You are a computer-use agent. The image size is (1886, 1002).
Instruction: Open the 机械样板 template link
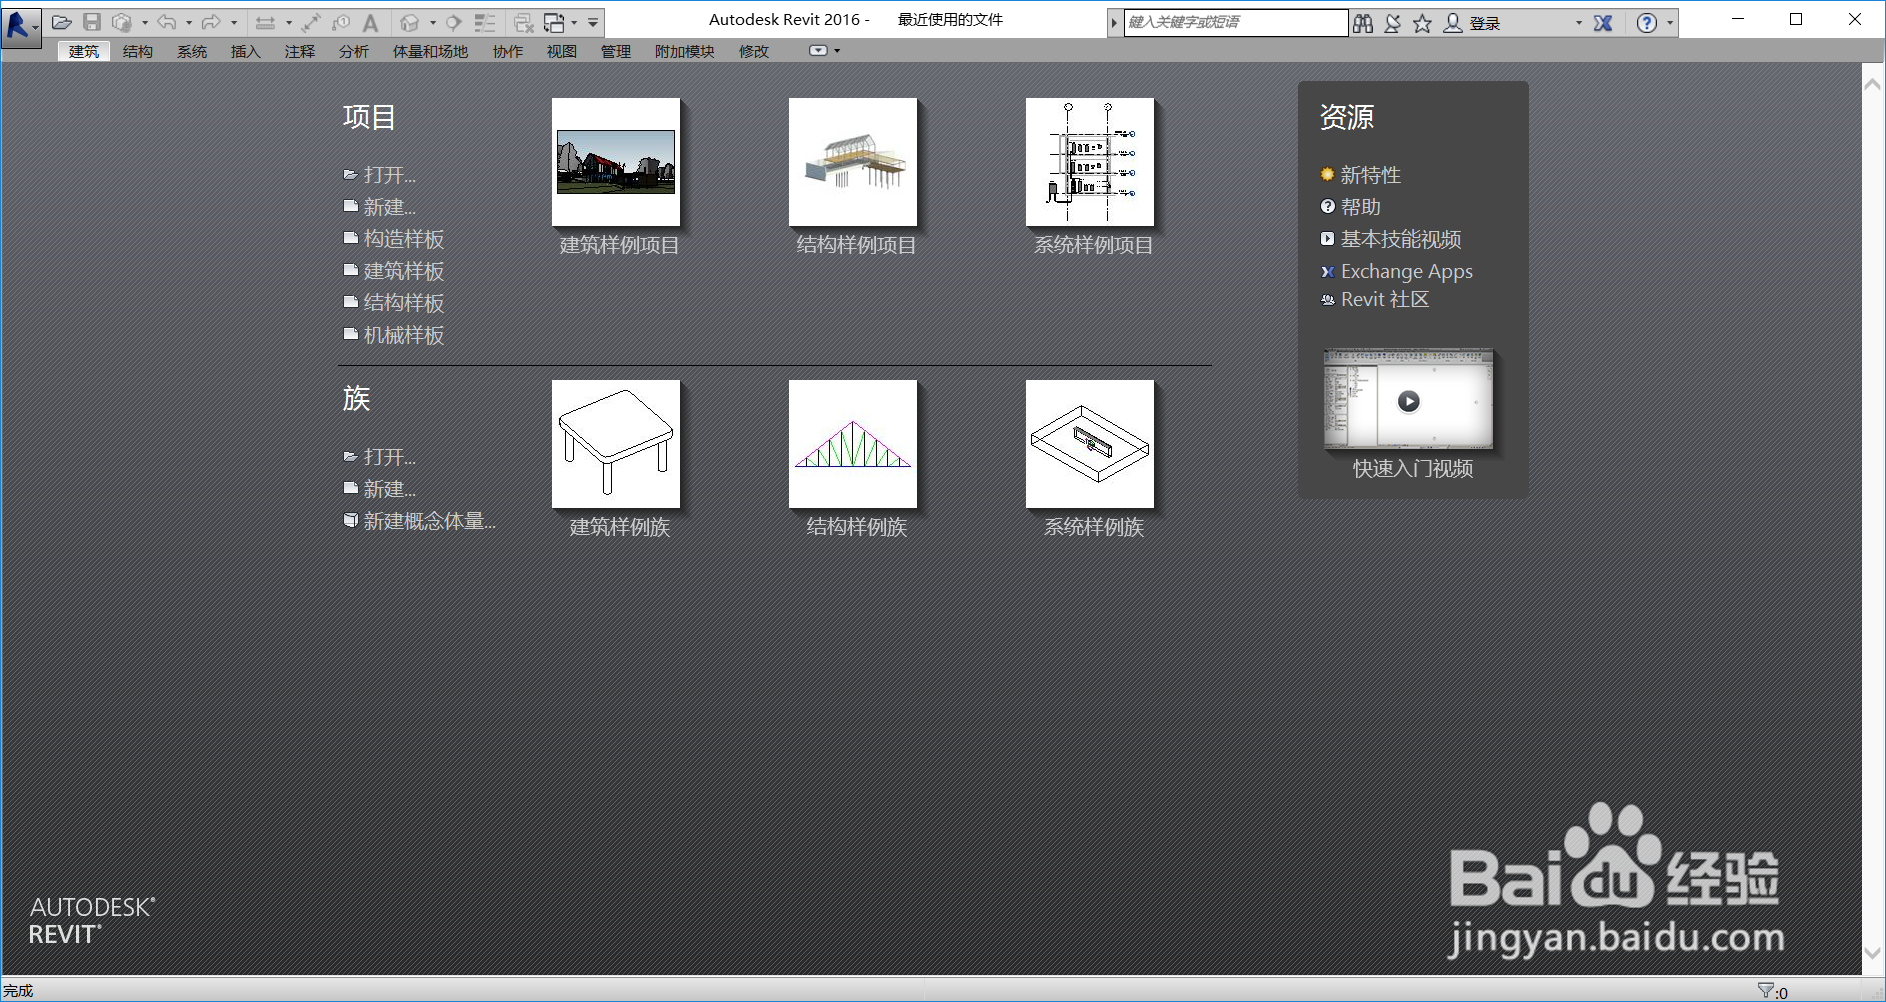(394, 335)
